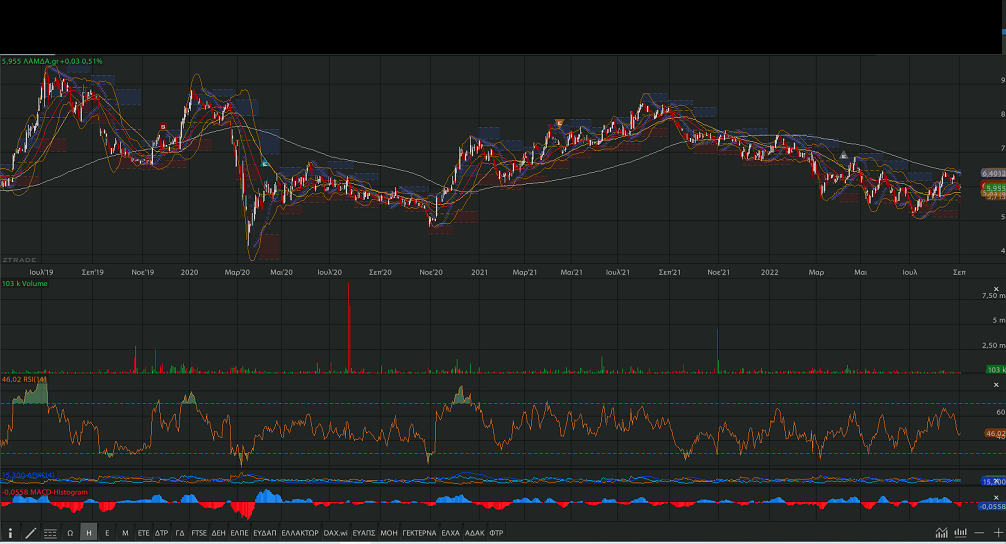Switch to monthly M timeframe
Image resolution: width=1006 pixels, height=544 pixels.
[125, 533]
